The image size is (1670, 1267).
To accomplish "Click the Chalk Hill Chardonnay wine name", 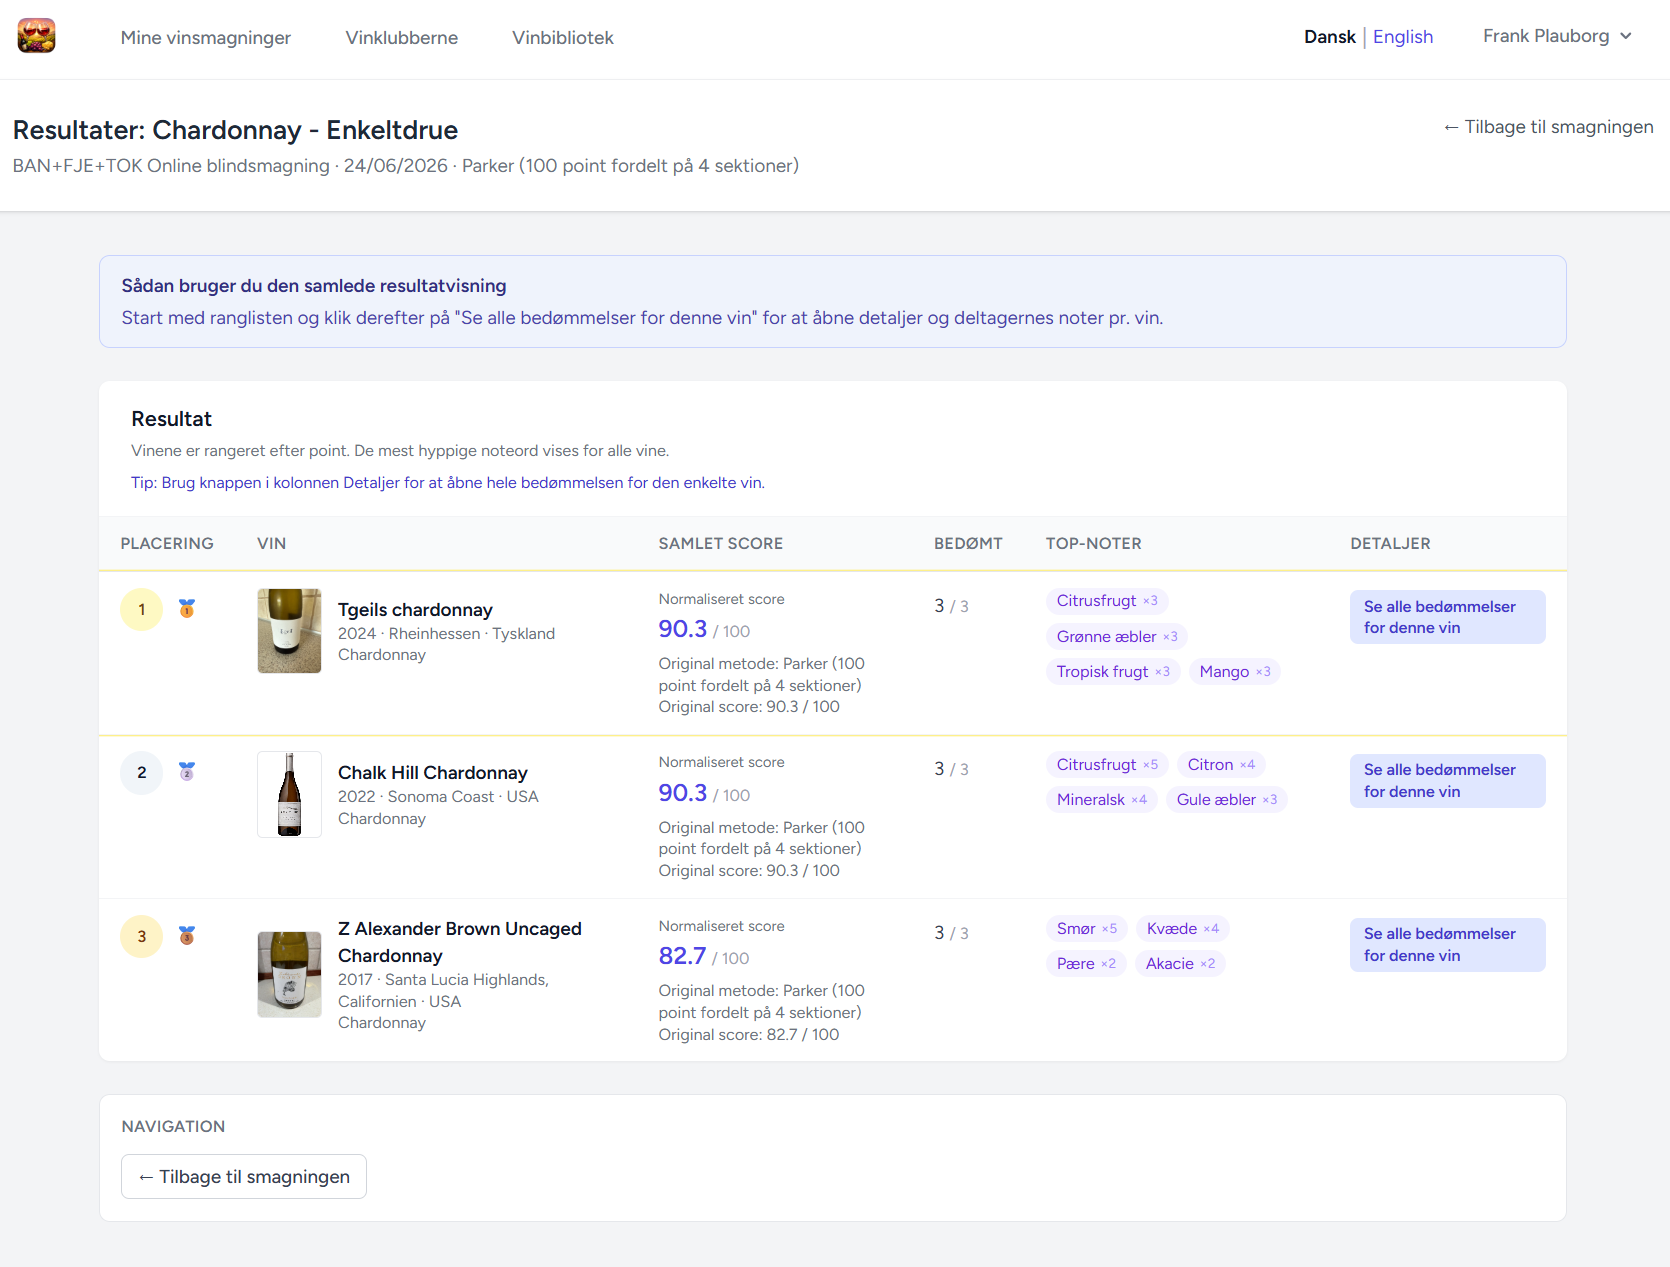I will coord(433,773).
